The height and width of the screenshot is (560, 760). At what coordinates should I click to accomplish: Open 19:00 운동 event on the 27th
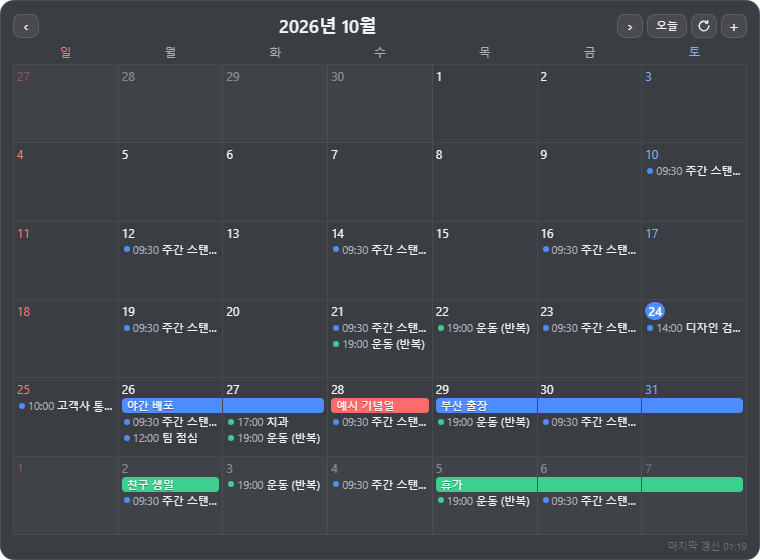point(275,438)
